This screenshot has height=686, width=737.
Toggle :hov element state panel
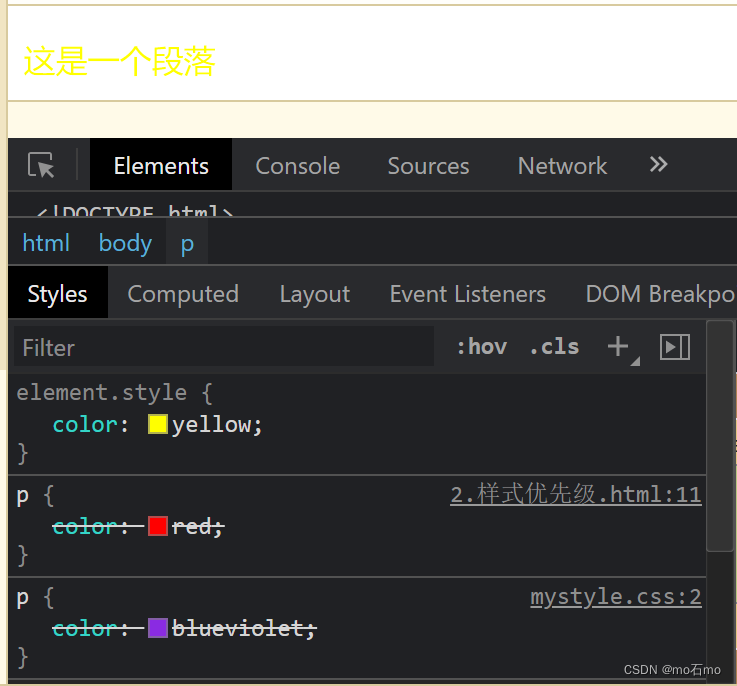(482, 347)
